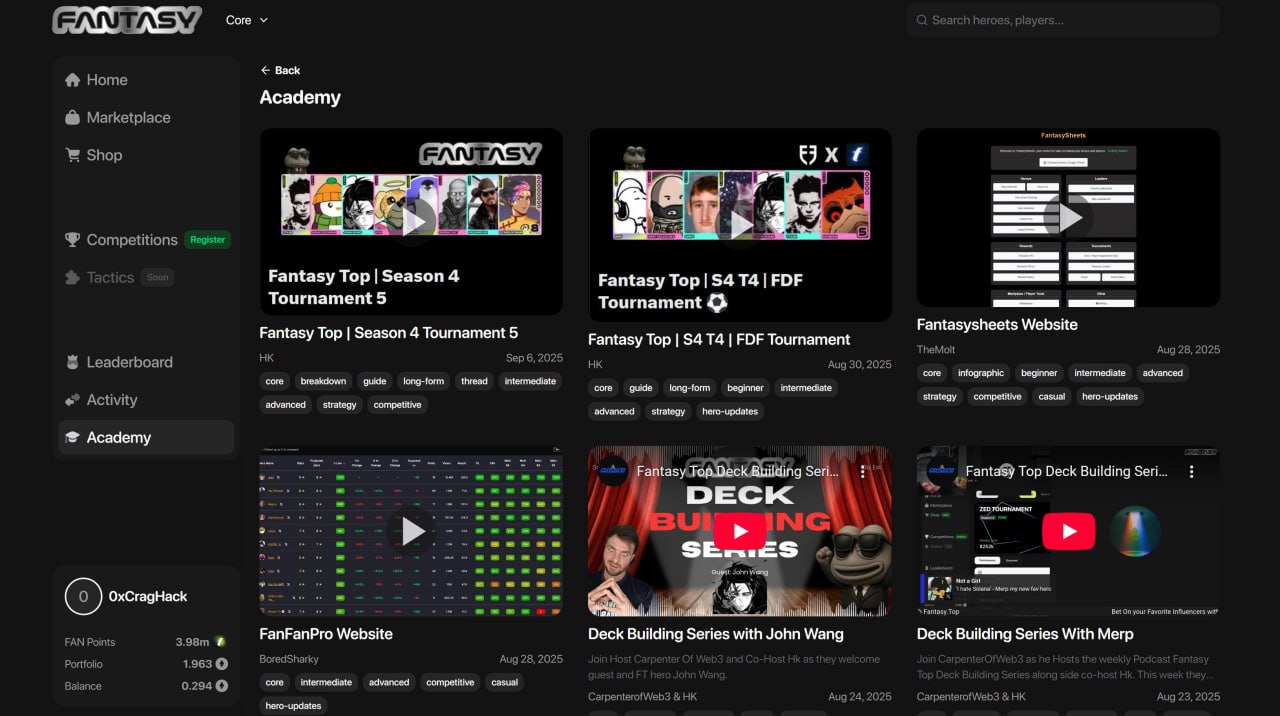Click the Aug 23, 2025 date
Image resolution: width=1280 pixels, height=716 pixels.
click(1188, 697)
